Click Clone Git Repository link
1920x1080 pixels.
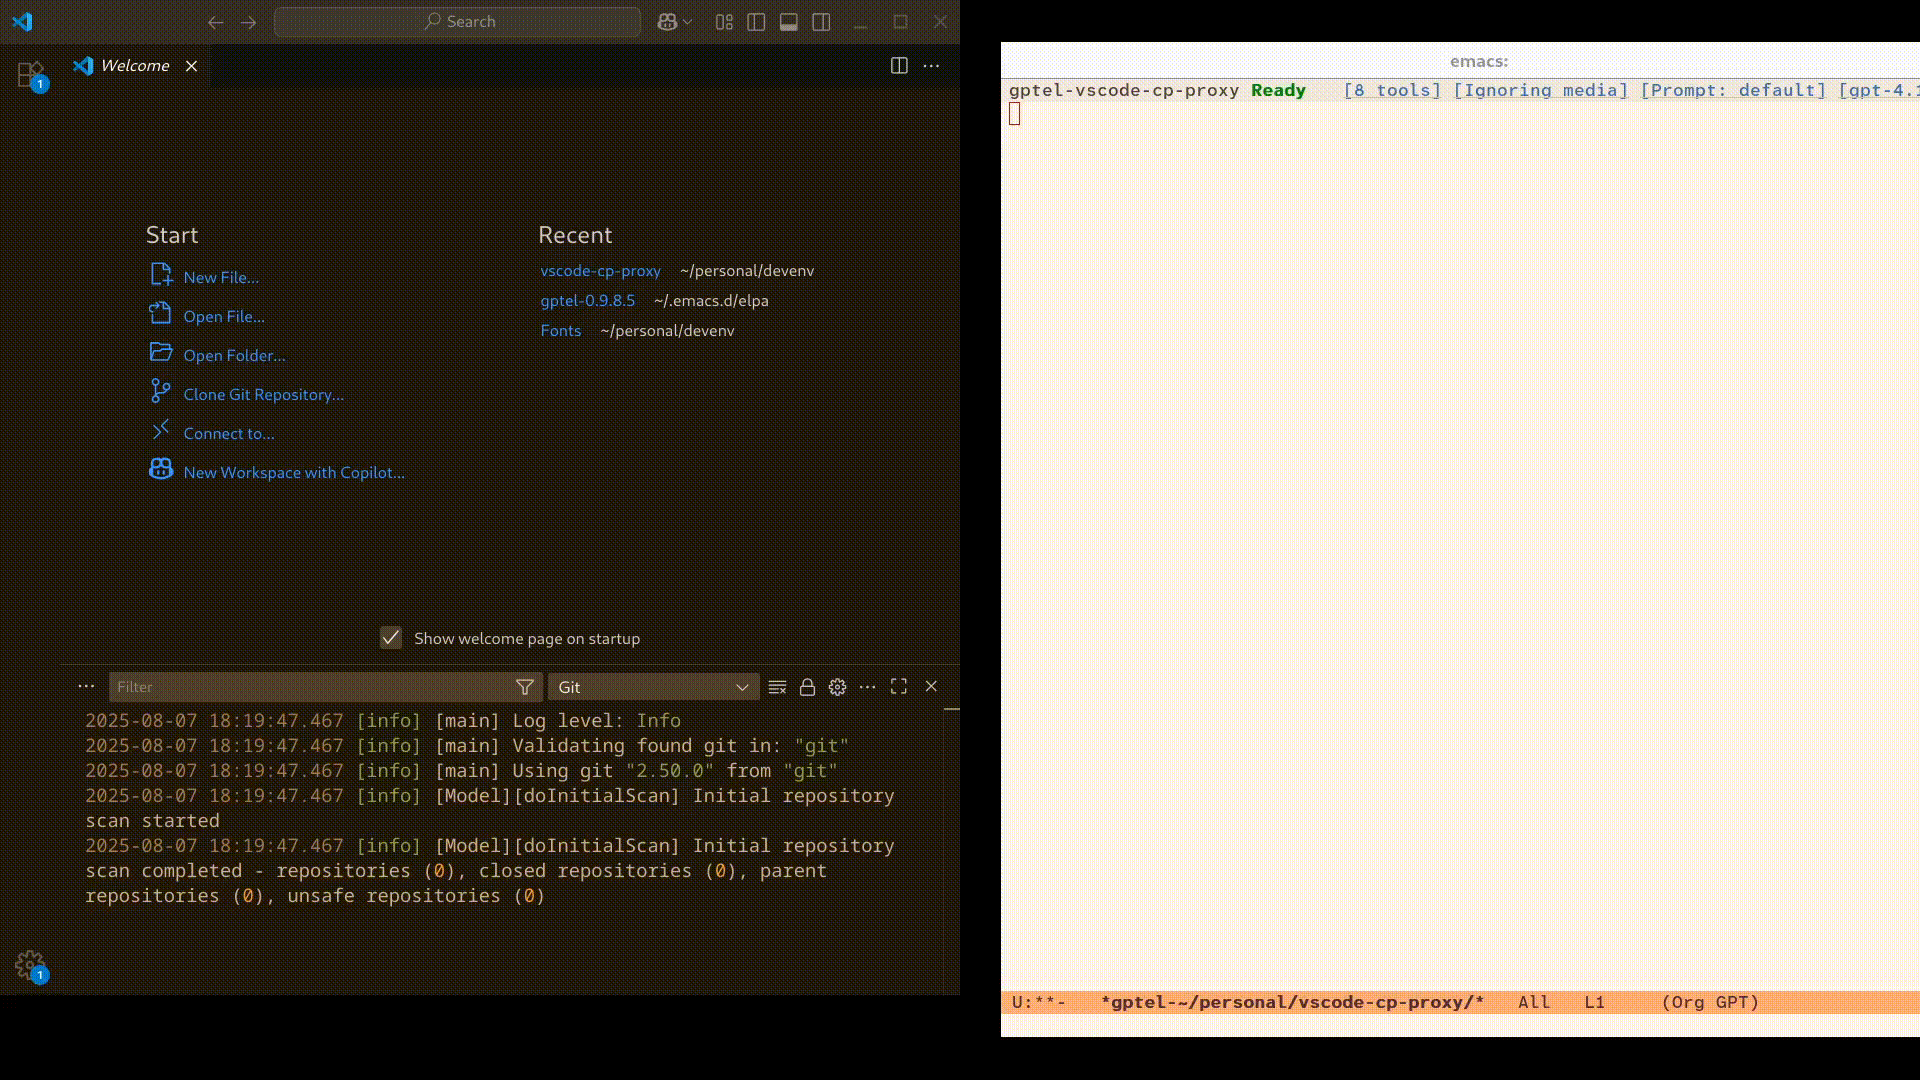click(263, 395)
